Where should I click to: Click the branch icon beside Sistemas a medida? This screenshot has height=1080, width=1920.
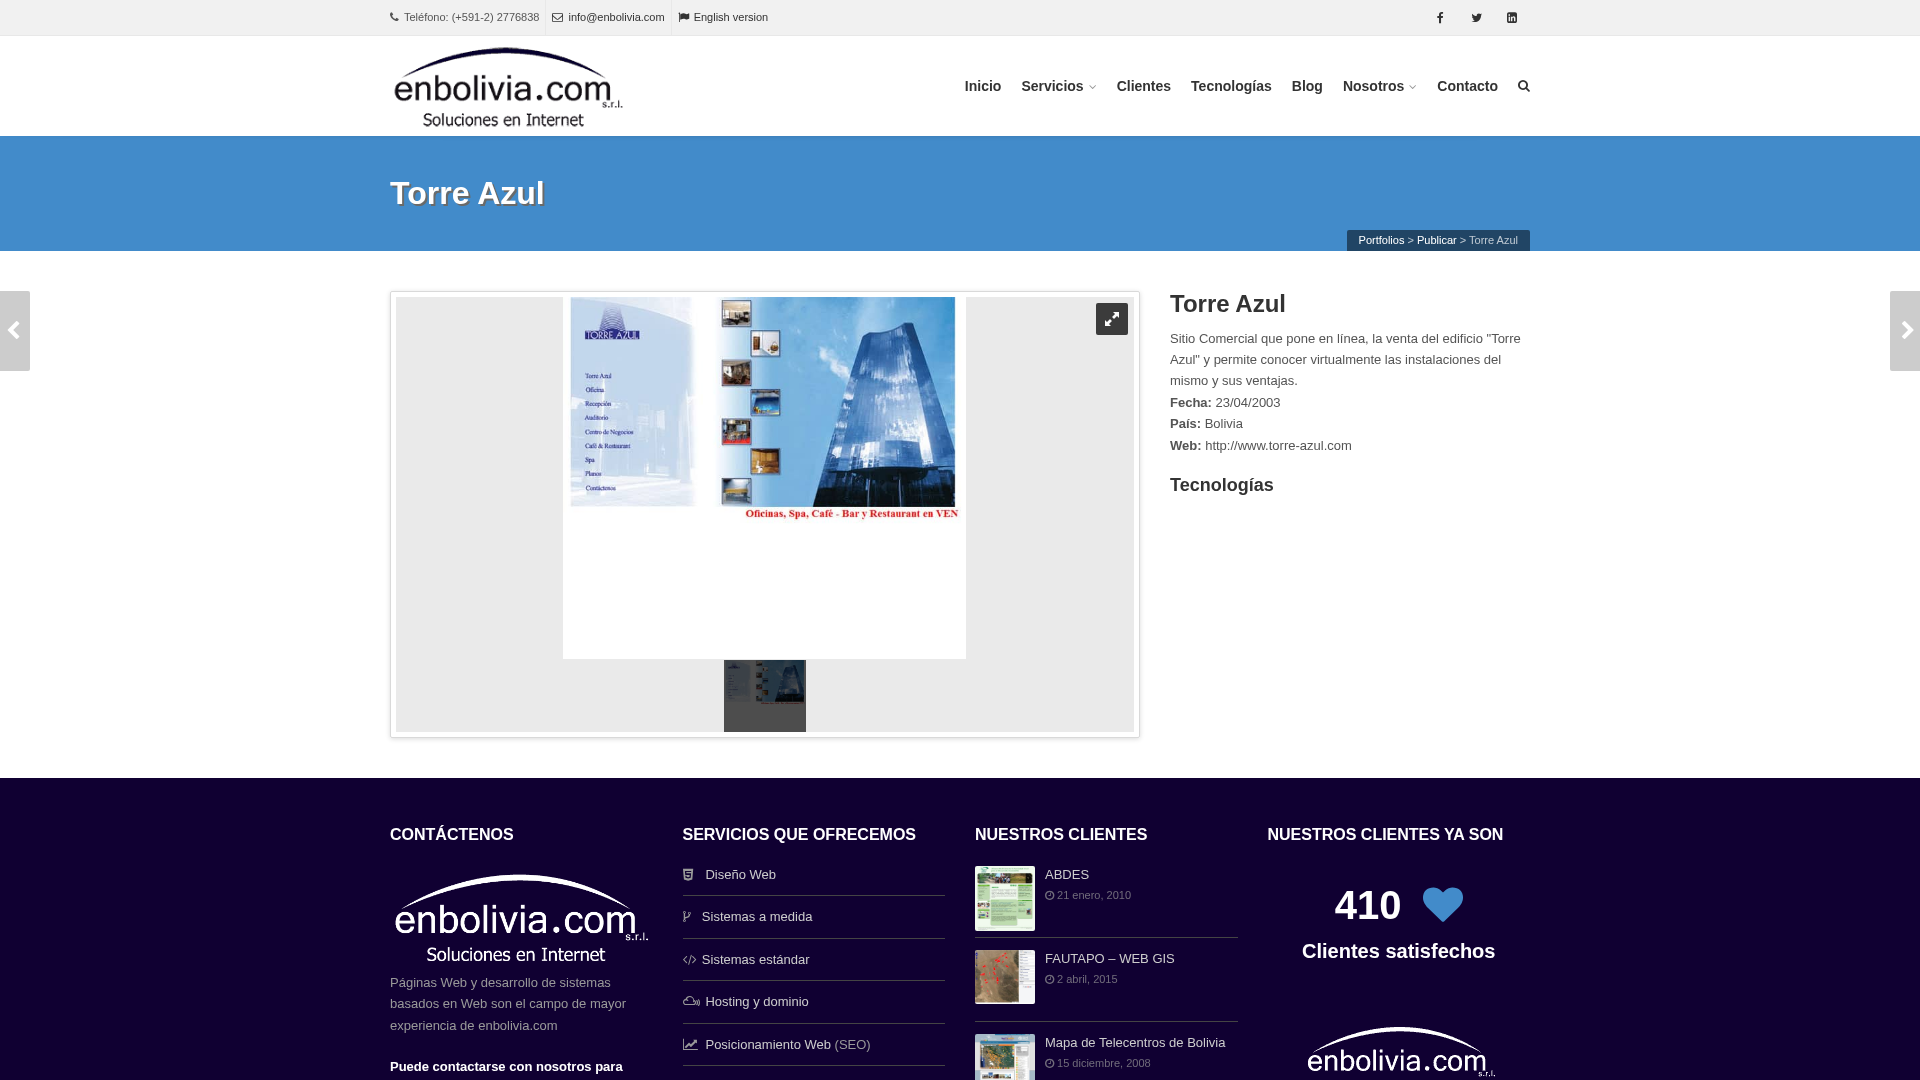point(688,916)
